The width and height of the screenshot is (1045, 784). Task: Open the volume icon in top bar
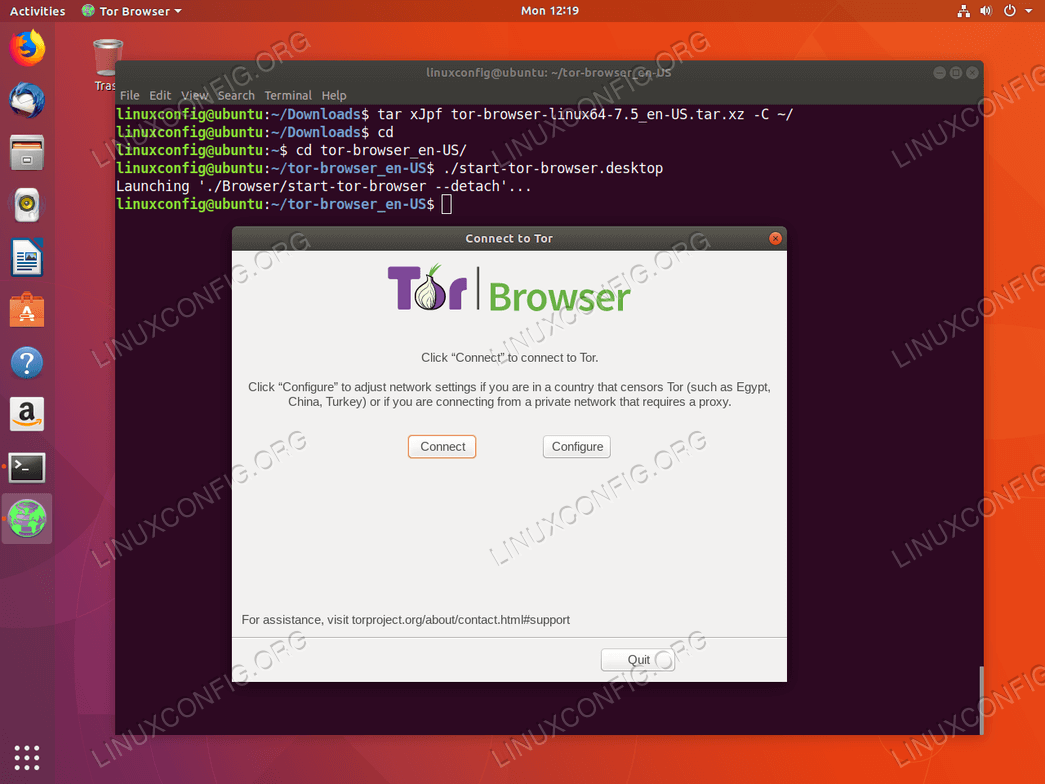(x=986, y=11)
